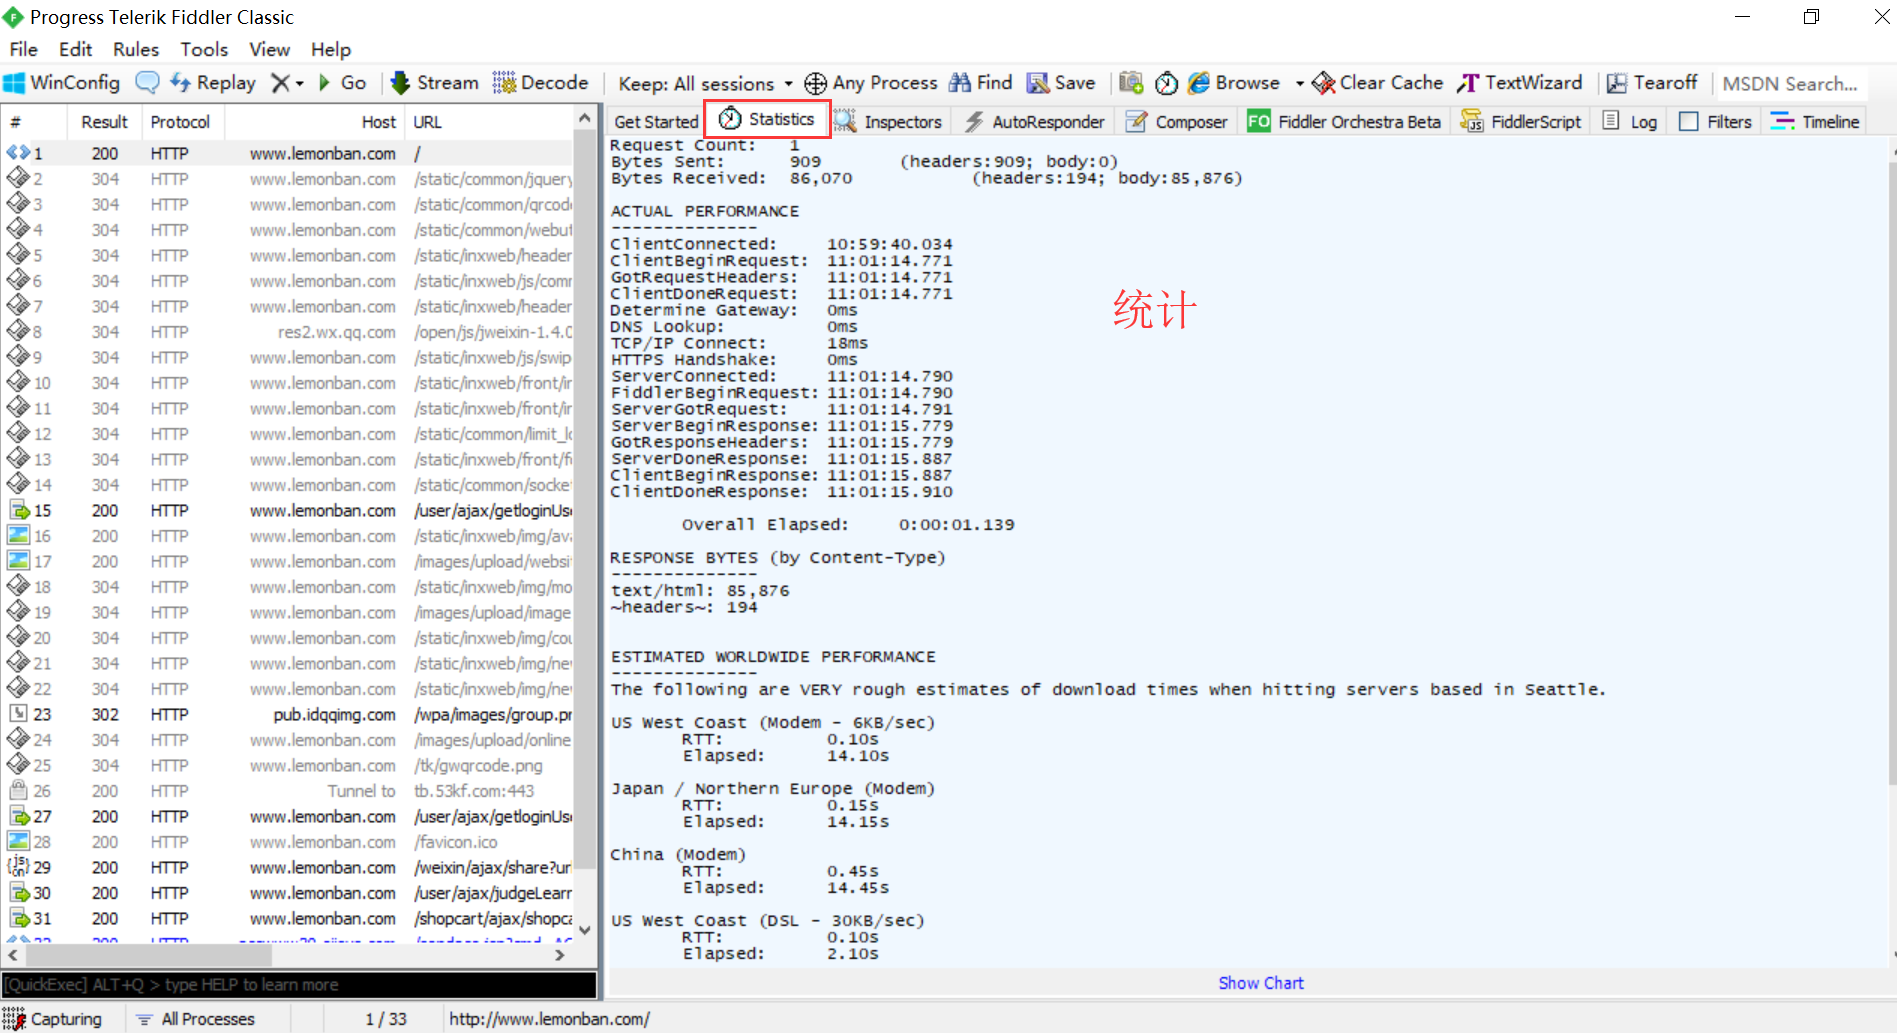Open Find sessions dialog
The width and height of the screenshot is (1897, 1033).
coord(981,83)
